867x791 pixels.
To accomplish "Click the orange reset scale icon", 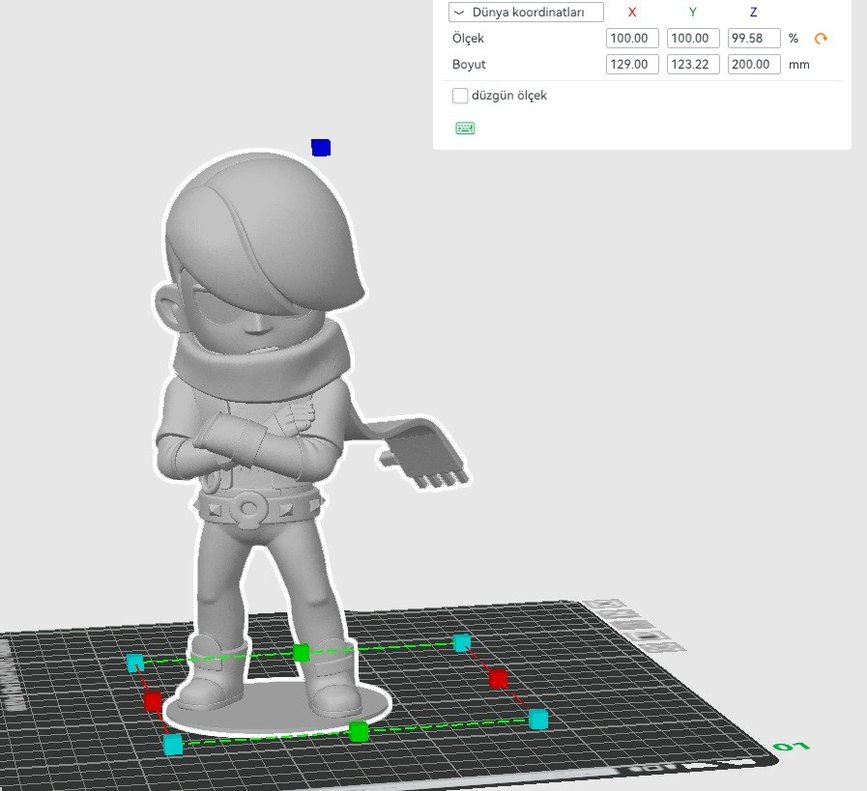I will pyautogui.click(x=821, y=38).
